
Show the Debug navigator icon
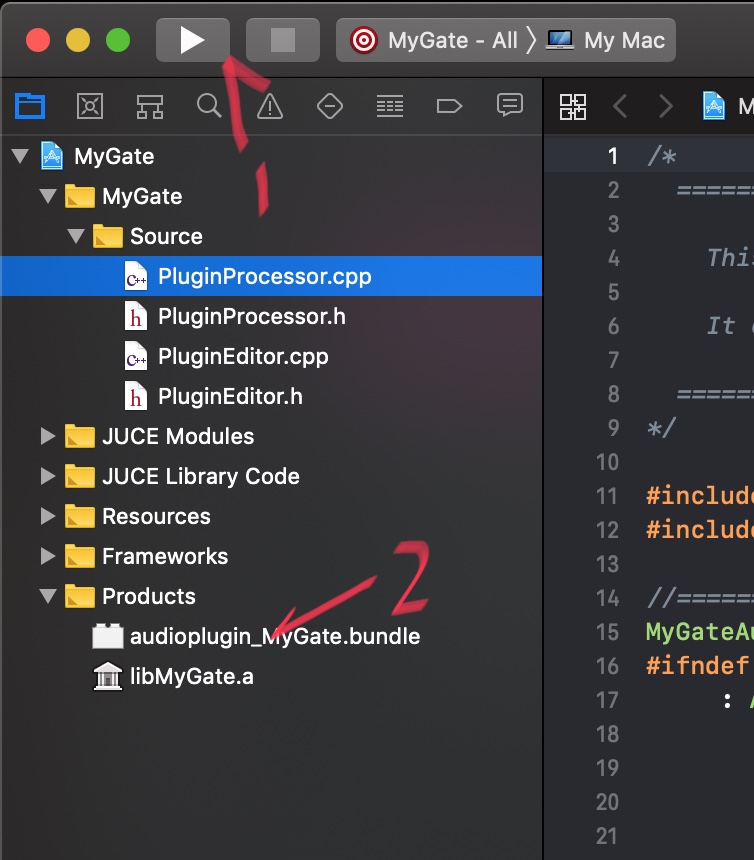coord(389,105)
